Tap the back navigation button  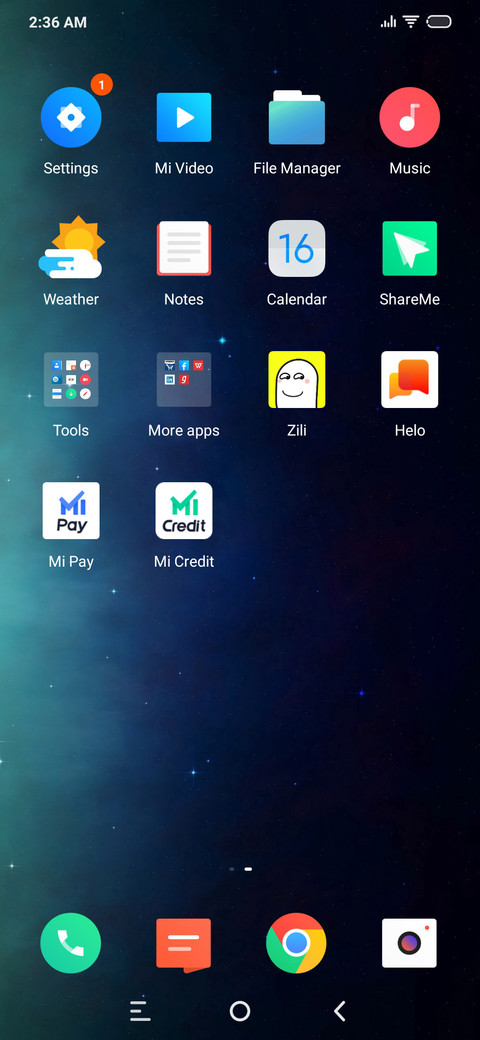coord(339,1011)
